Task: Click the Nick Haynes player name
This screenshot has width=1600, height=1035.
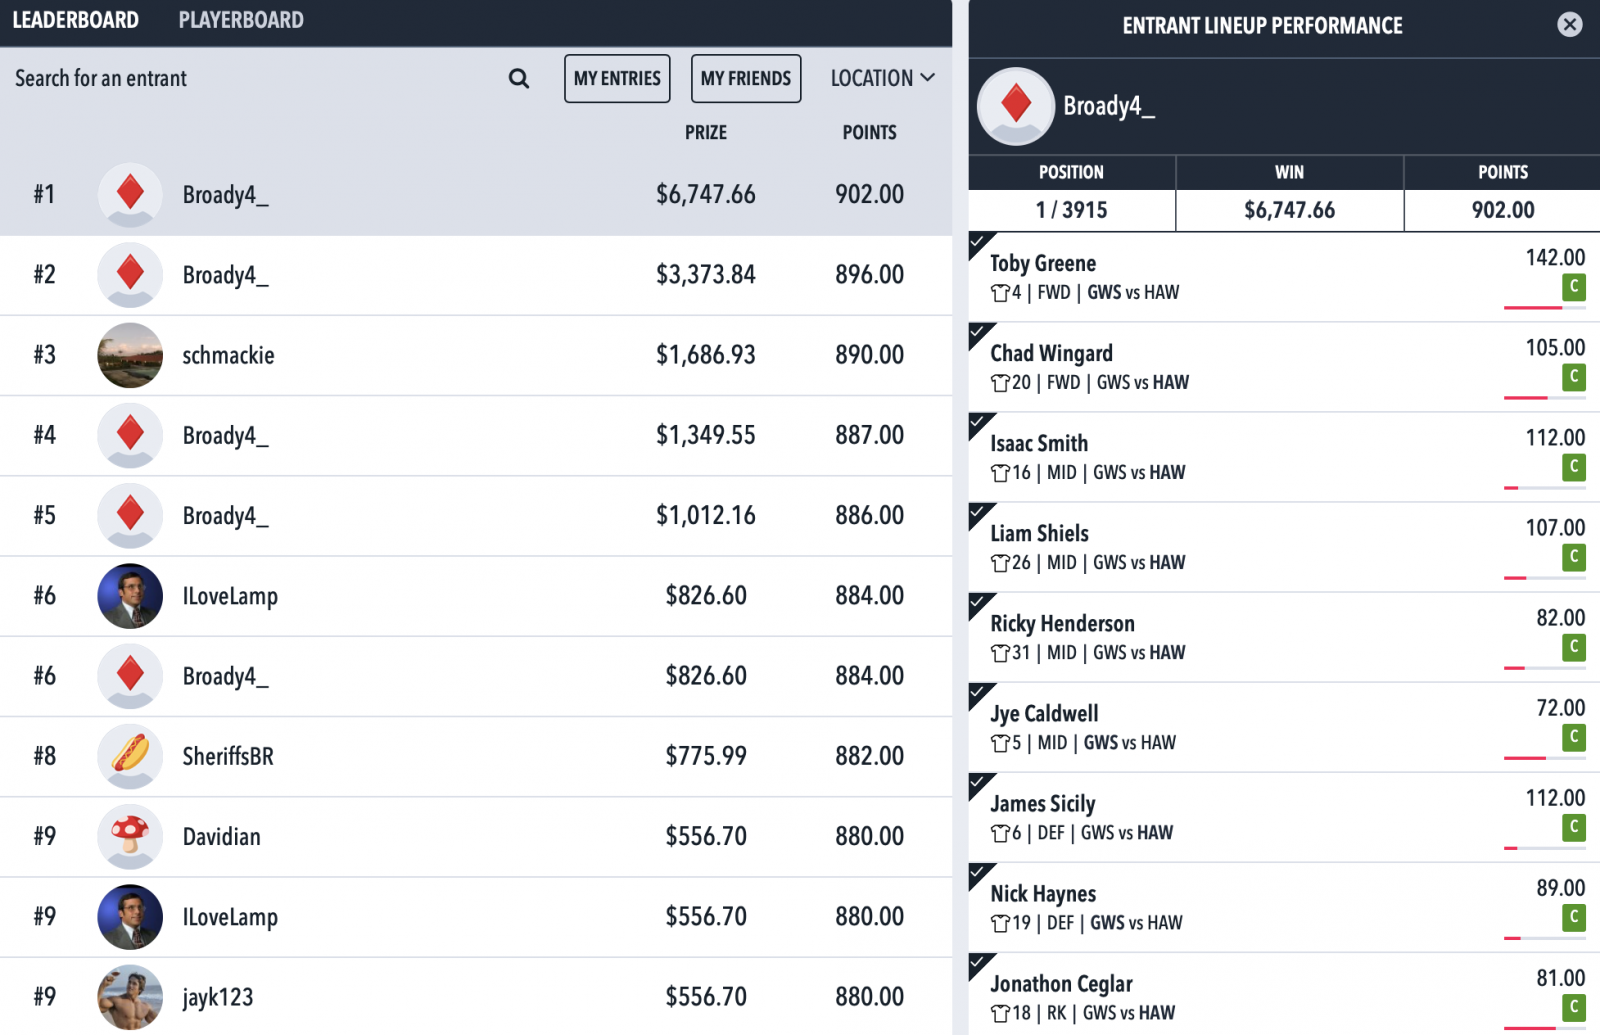Action: click(x=1043, y=893)
